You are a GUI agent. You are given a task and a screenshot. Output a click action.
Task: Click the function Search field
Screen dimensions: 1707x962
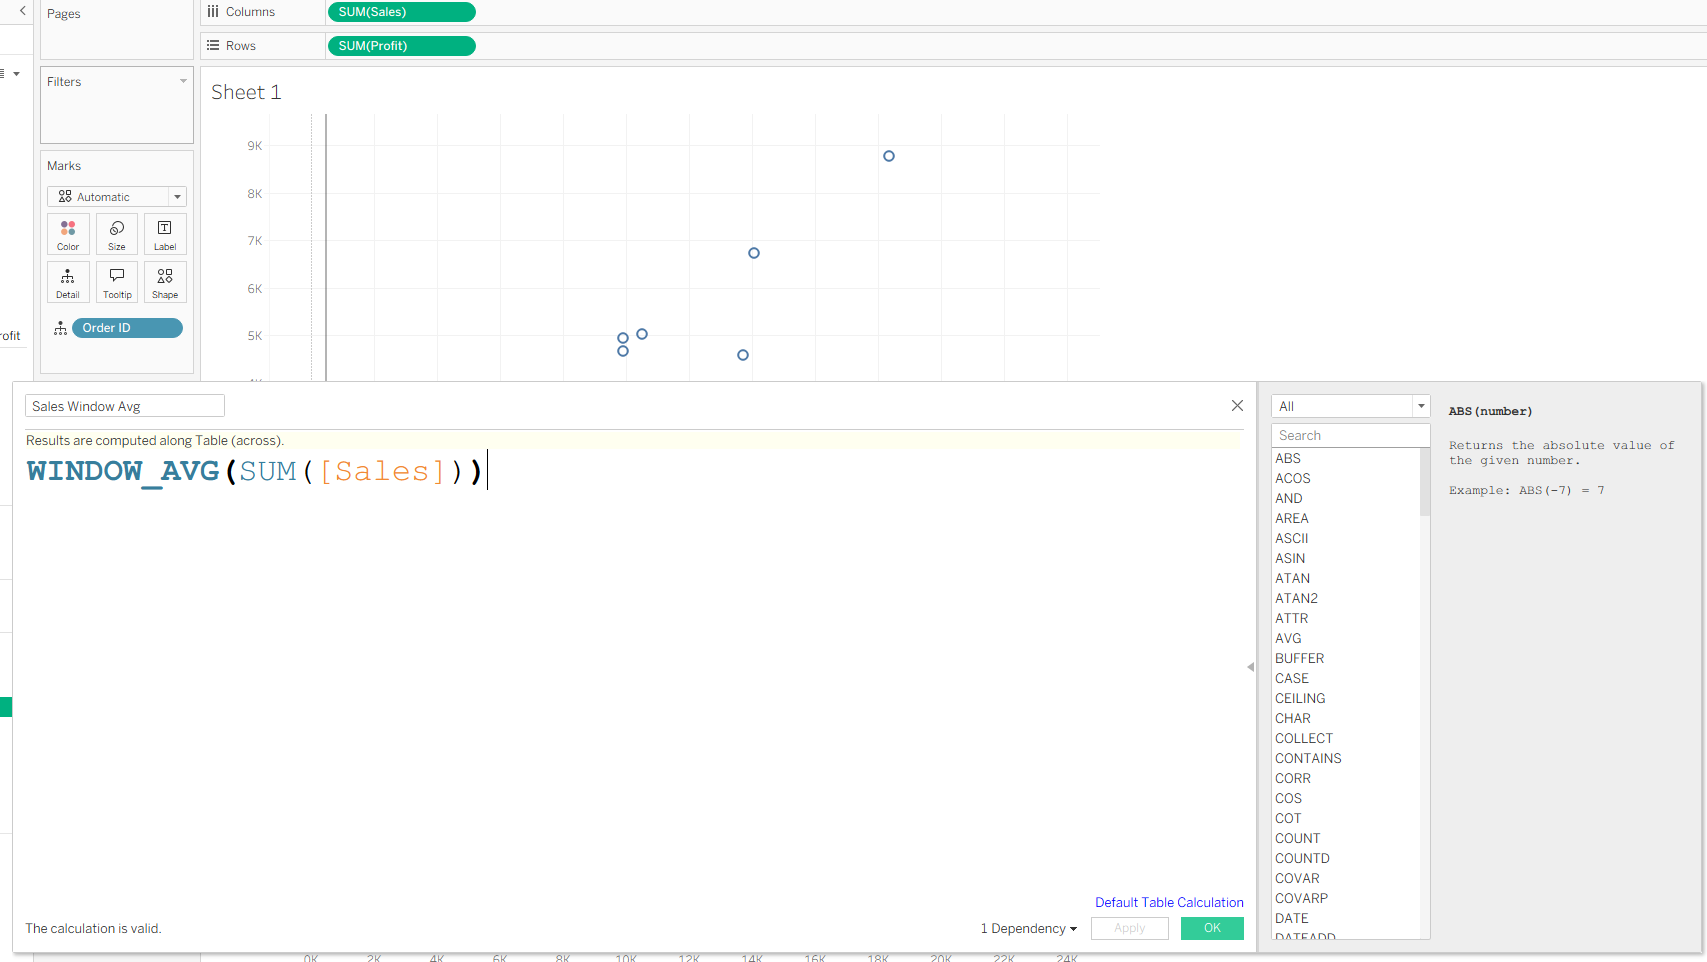[x=1349, y=435]
